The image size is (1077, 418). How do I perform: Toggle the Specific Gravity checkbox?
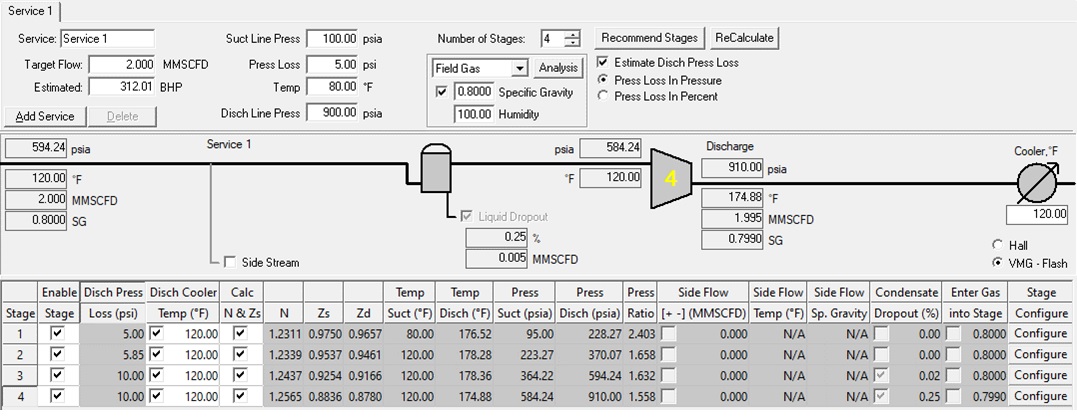(x=441, y=92)
